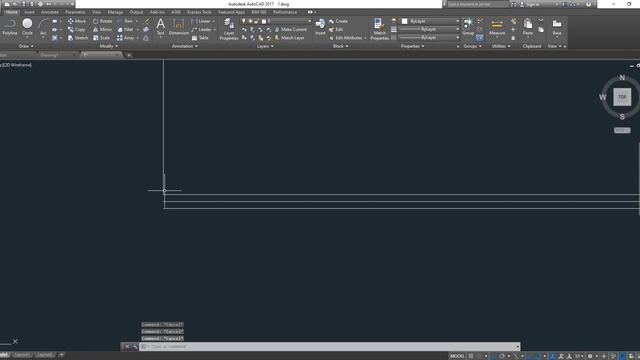Open Layer Properties manager

coord(229,29)
